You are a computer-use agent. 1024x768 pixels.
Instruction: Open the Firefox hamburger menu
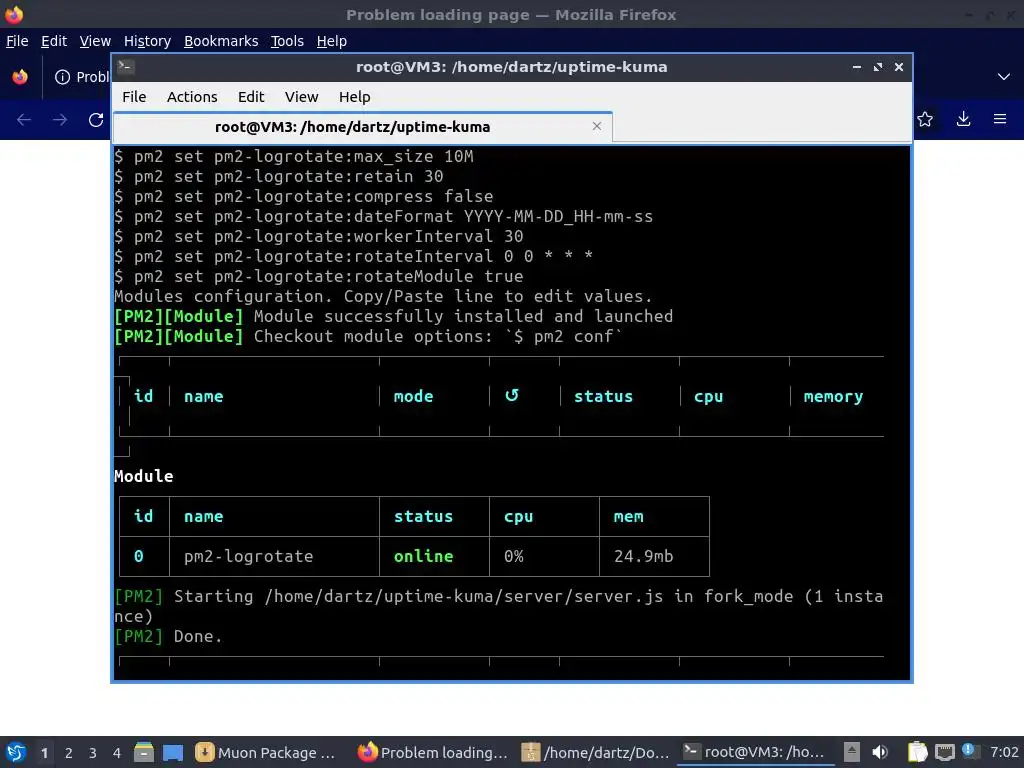(1000, 119)
